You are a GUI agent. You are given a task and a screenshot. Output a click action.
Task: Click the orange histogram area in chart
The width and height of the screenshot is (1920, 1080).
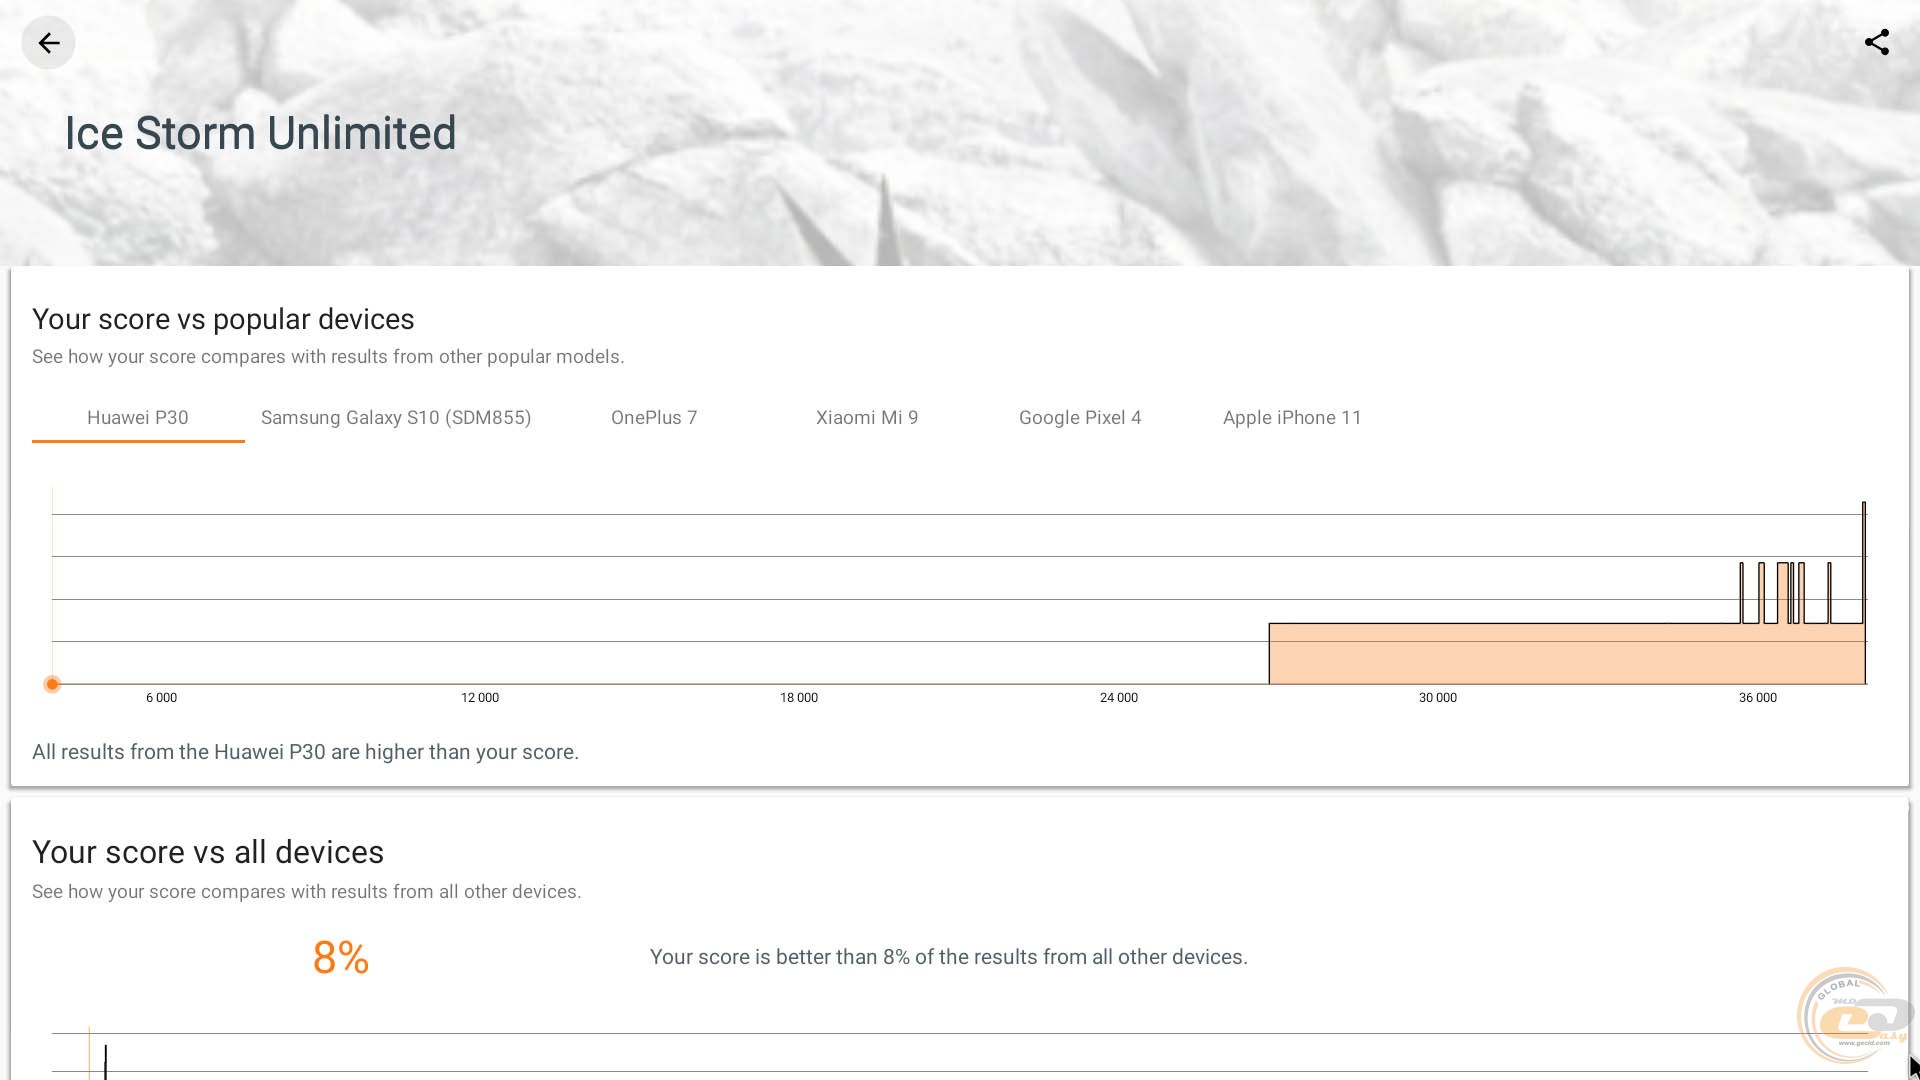1500,654
